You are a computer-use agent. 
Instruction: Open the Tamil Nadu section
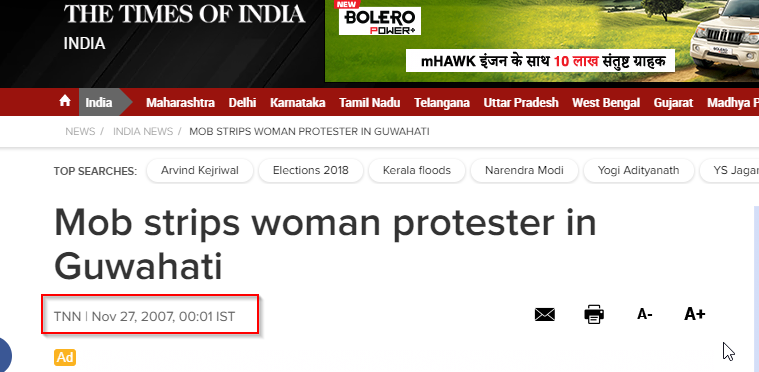[x=370, y=103]
